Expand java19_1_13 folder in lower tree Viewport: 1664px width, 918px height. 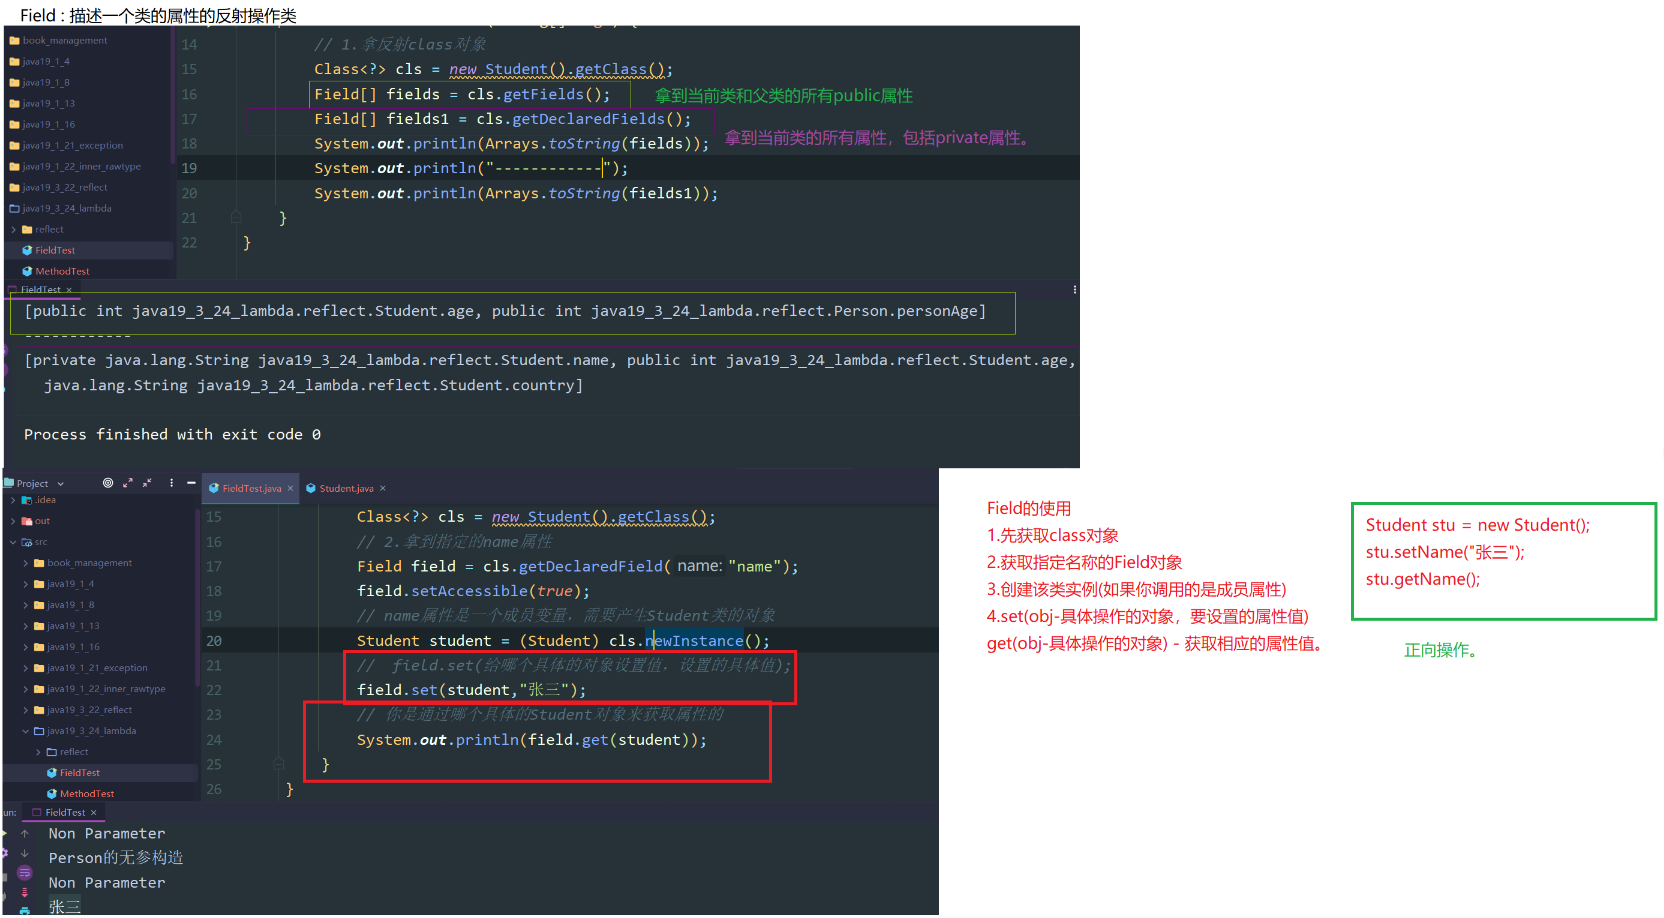[26, 626]
